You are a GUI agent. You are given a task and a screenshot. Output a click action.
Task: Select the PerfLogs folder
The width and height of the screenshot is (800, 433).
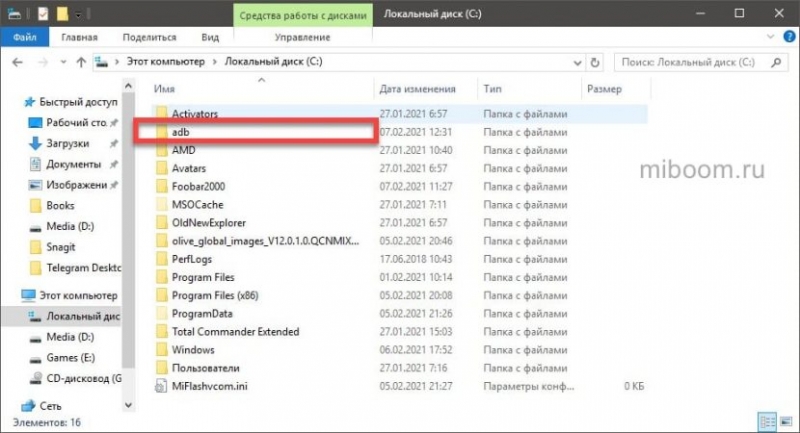point(191,259)
